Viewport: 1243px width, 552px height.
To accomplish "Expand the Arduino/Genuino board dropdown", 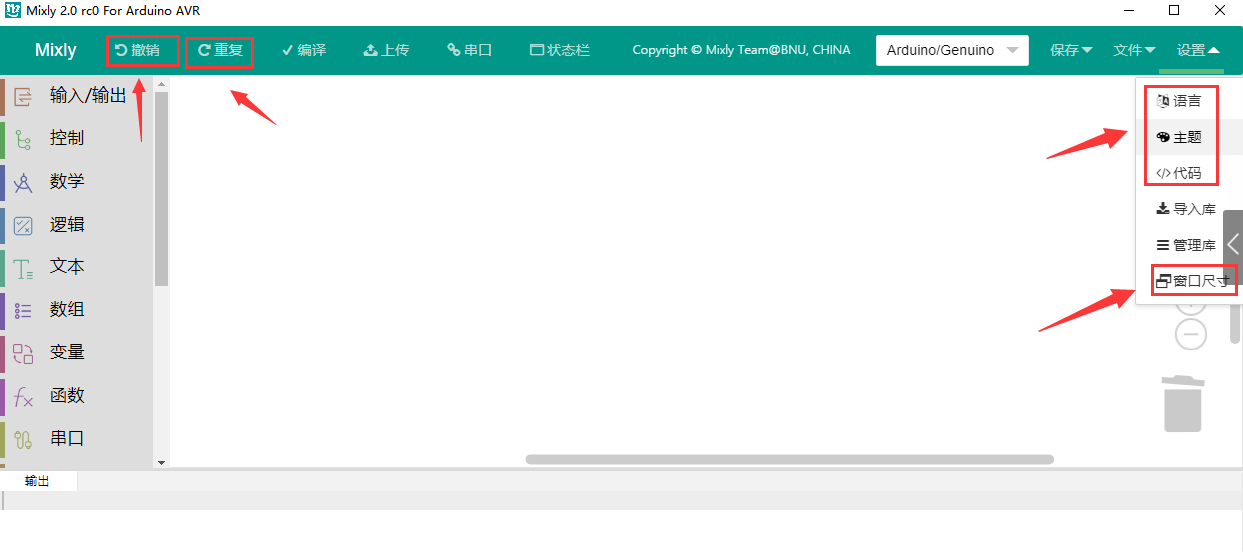I will [952, 50].
